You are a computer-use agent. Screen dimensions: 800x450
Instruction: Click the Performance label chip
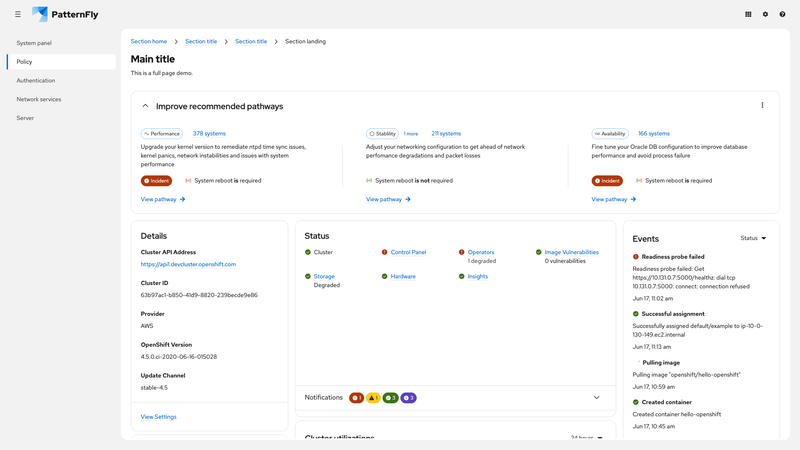point(162,134)
